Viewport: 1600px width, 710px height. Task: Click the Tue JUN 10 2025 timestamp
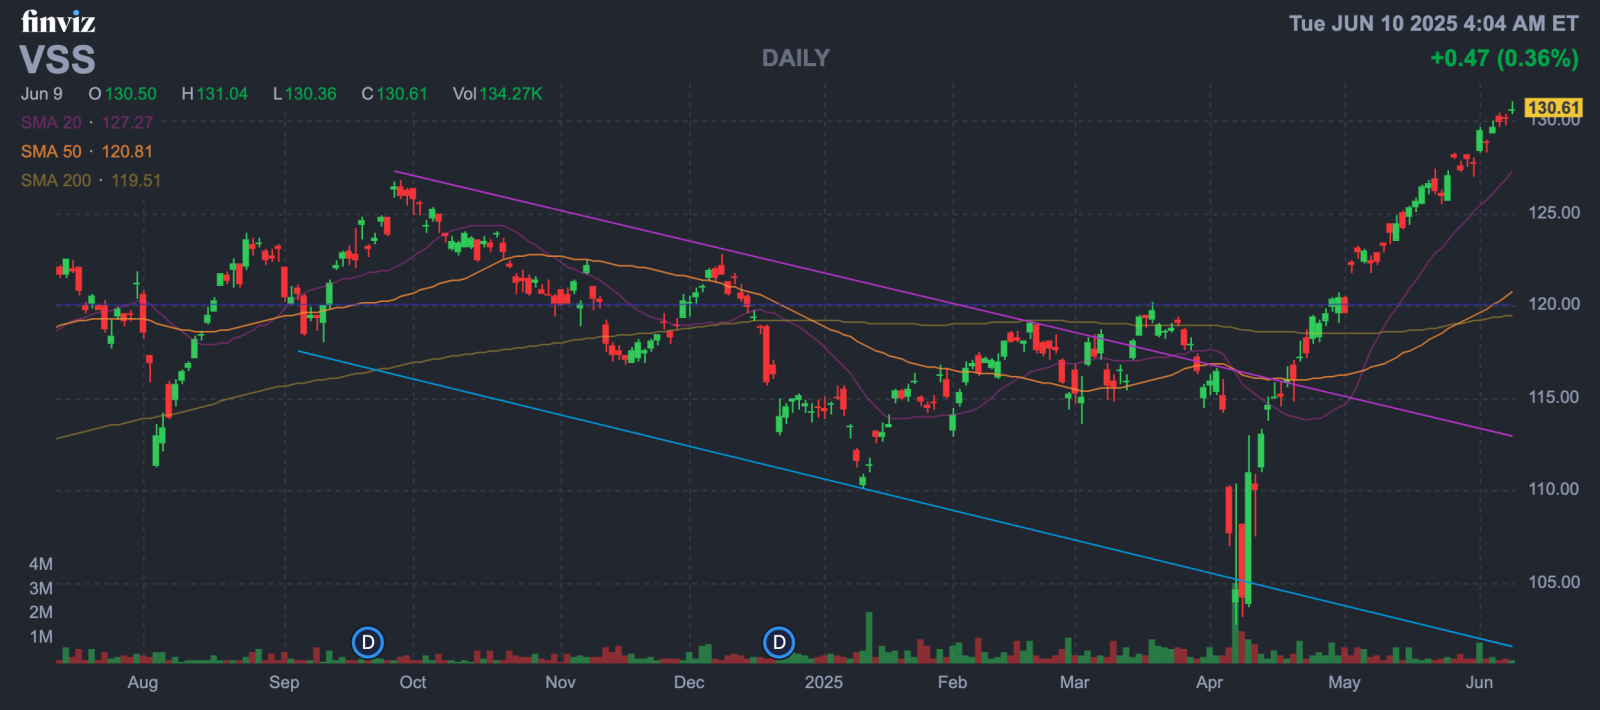point(1434,23)
